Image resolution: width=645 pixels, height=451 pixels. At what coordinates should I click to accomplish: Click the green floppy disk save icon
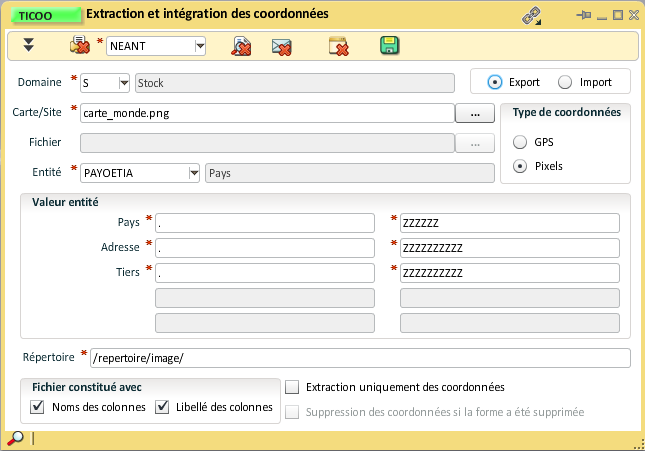[x=389, y=45]
